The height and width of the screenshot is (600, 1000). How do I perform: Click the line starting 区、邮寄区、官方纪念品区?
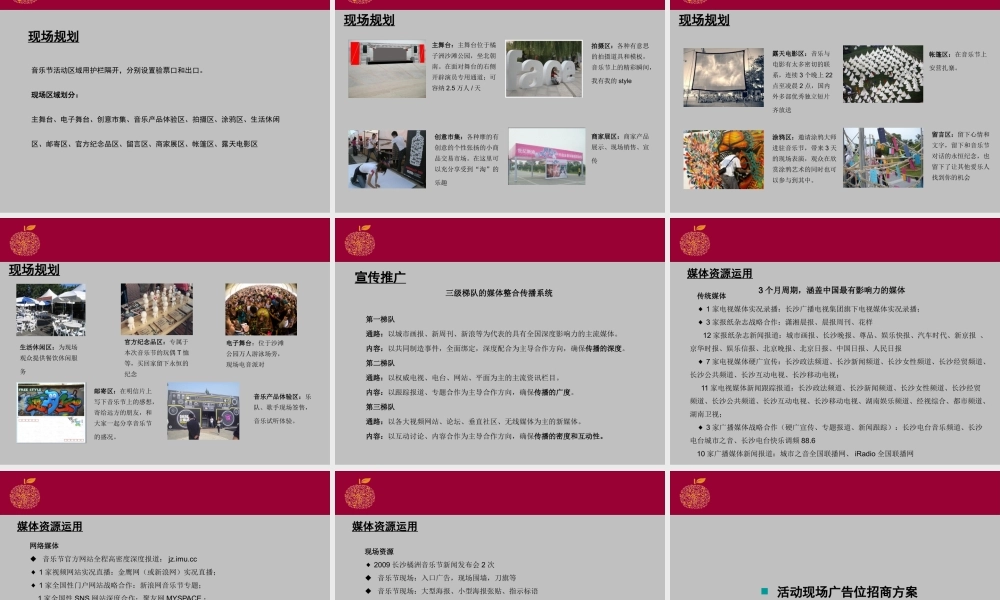tap(145, 144)
